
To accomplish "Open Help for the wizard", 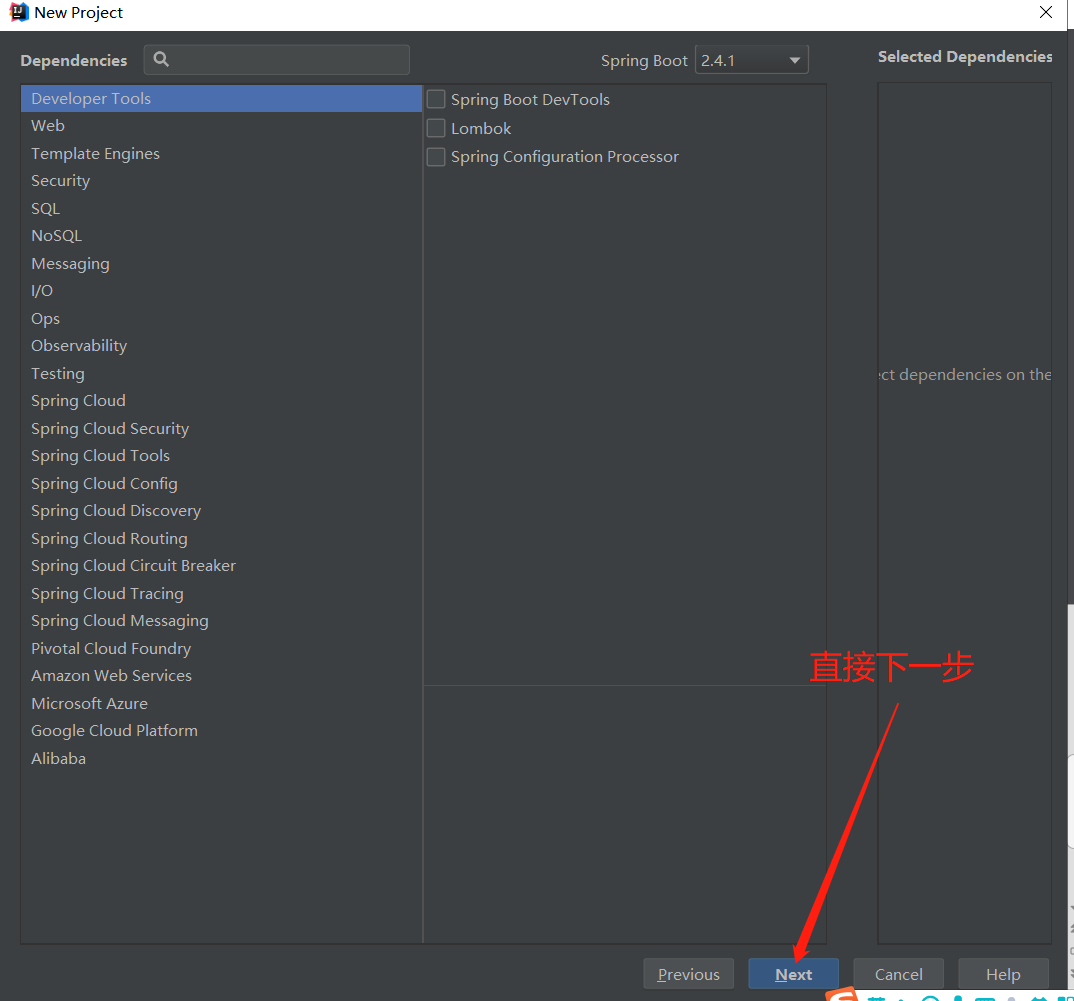I will [1003, 974].
